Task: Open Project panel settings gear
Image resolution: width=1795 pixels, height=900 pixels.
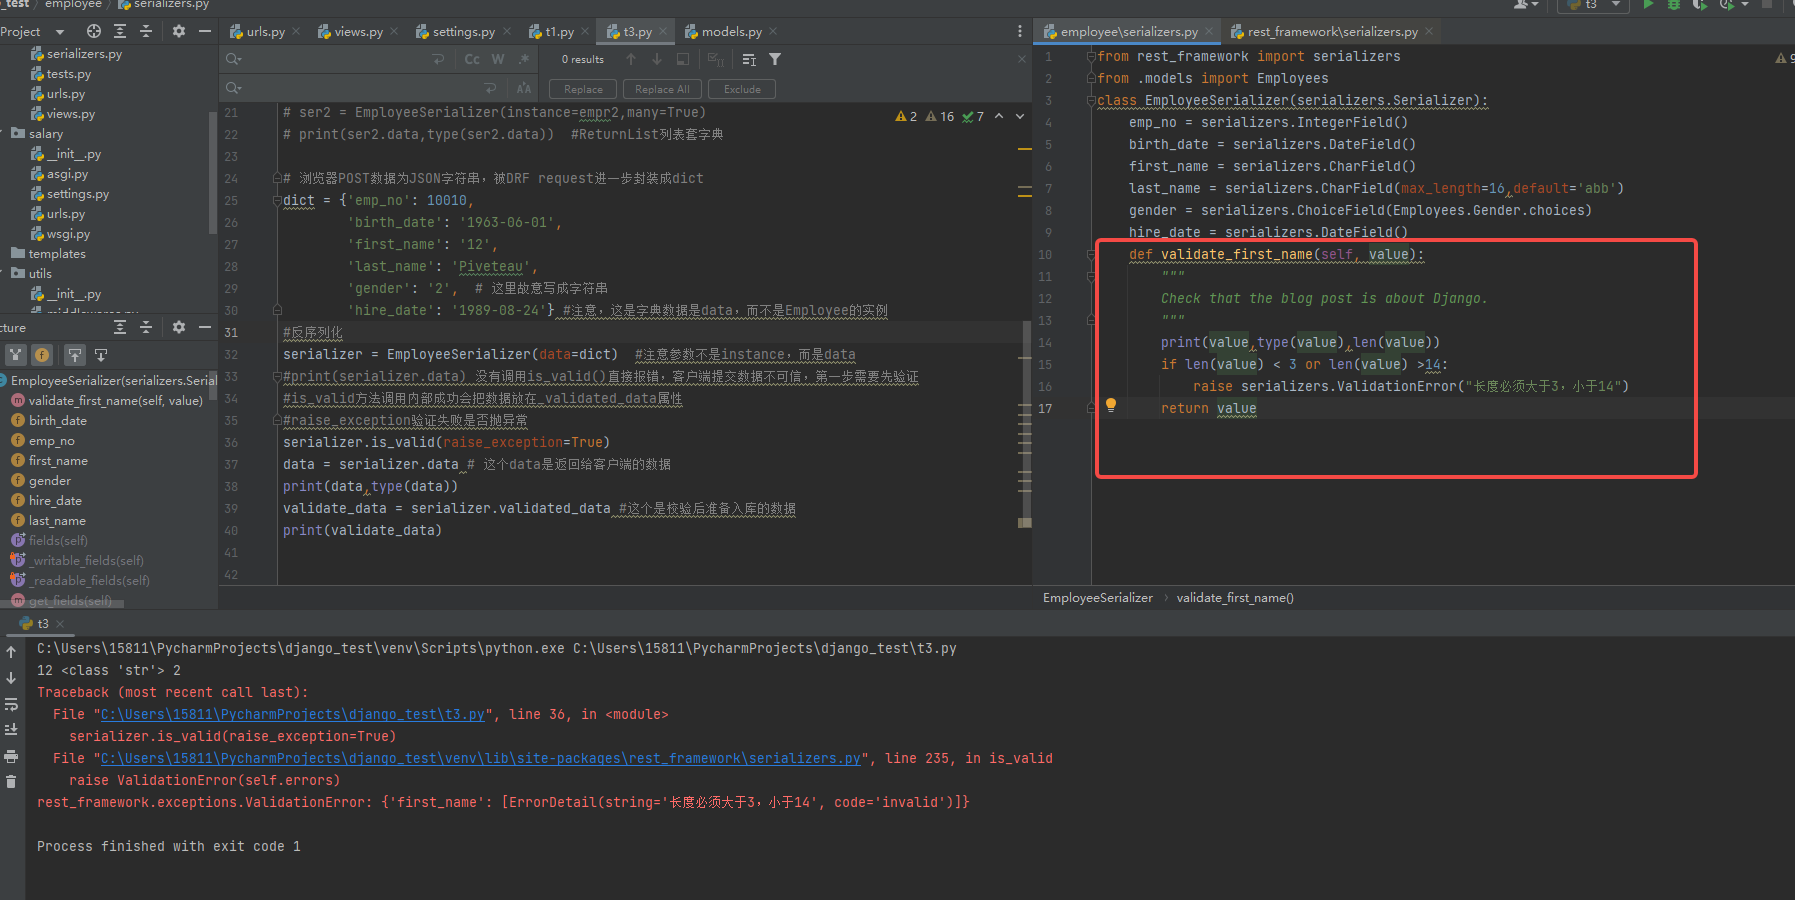Action: 179,31
